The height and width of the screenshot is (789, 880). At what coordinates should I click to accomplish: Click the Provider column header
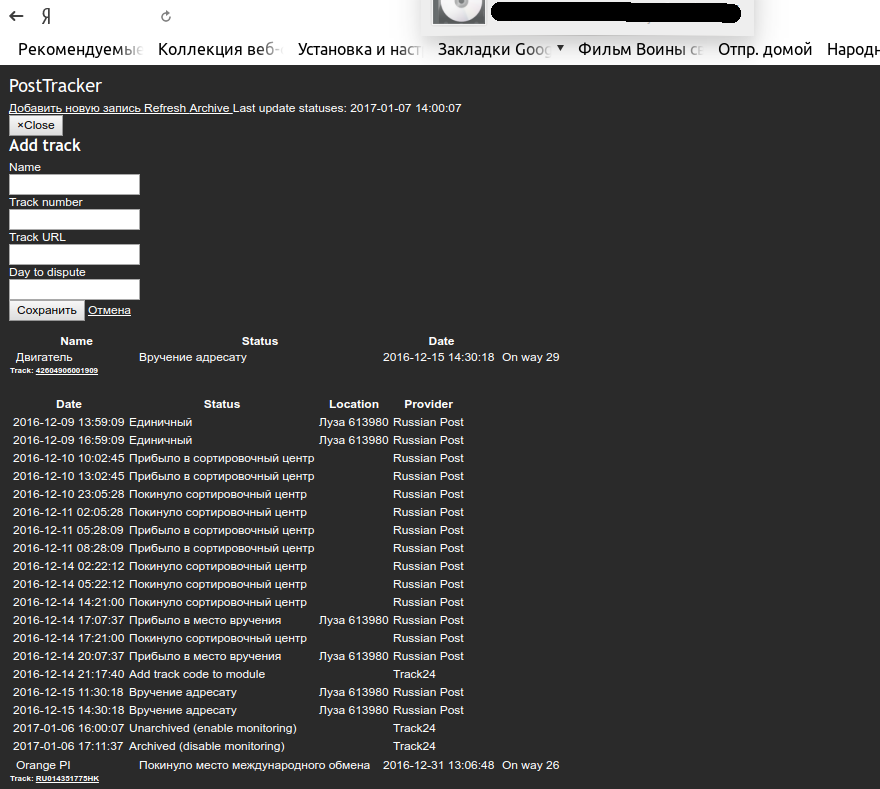(428, 405)
